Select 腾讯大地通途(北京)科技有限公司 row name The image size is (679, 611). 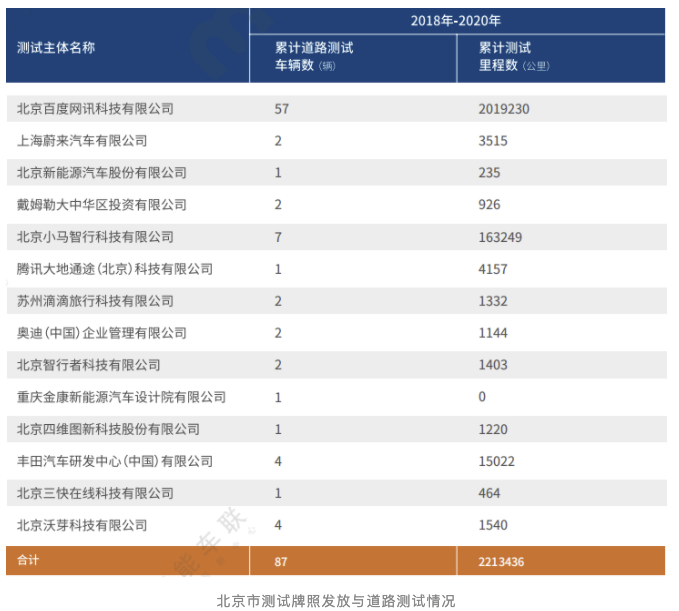pyautogui.click(x=115, y=269)
